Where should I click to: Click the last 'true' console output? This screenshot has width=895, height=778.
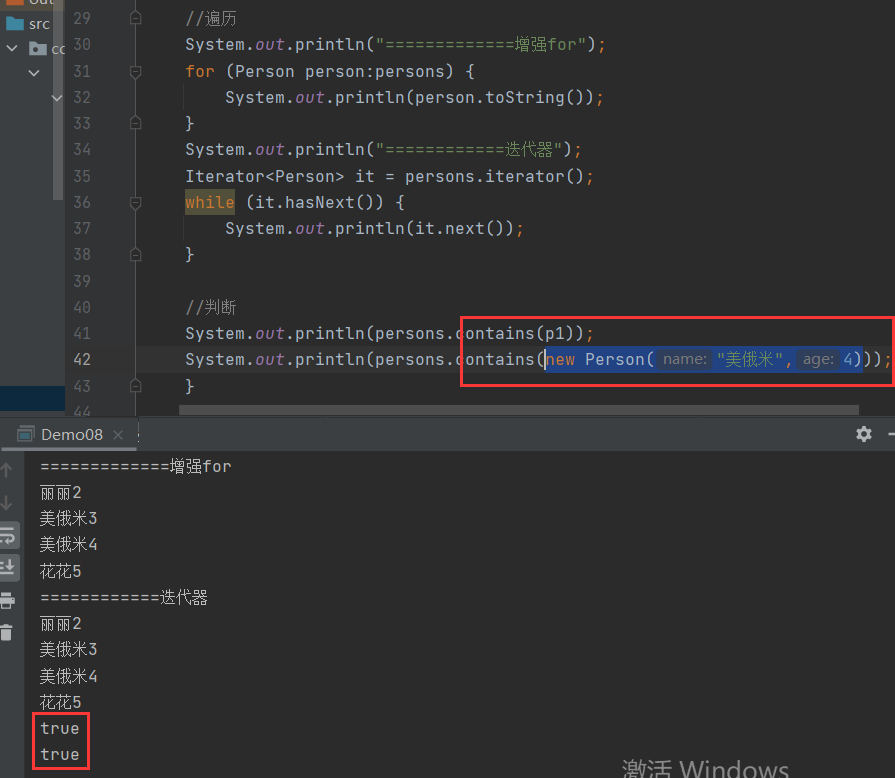(x=59, y=755)
